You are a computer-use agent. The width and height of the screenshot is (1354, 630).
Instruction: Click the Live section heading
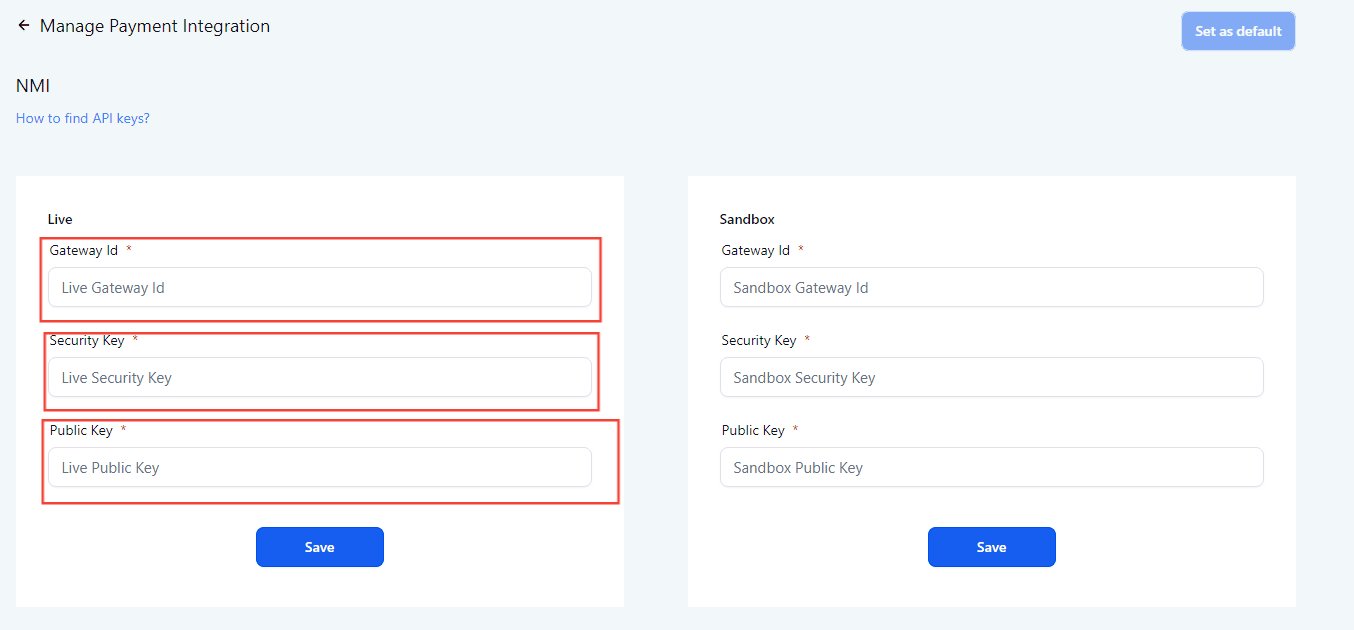click(60, 219)
